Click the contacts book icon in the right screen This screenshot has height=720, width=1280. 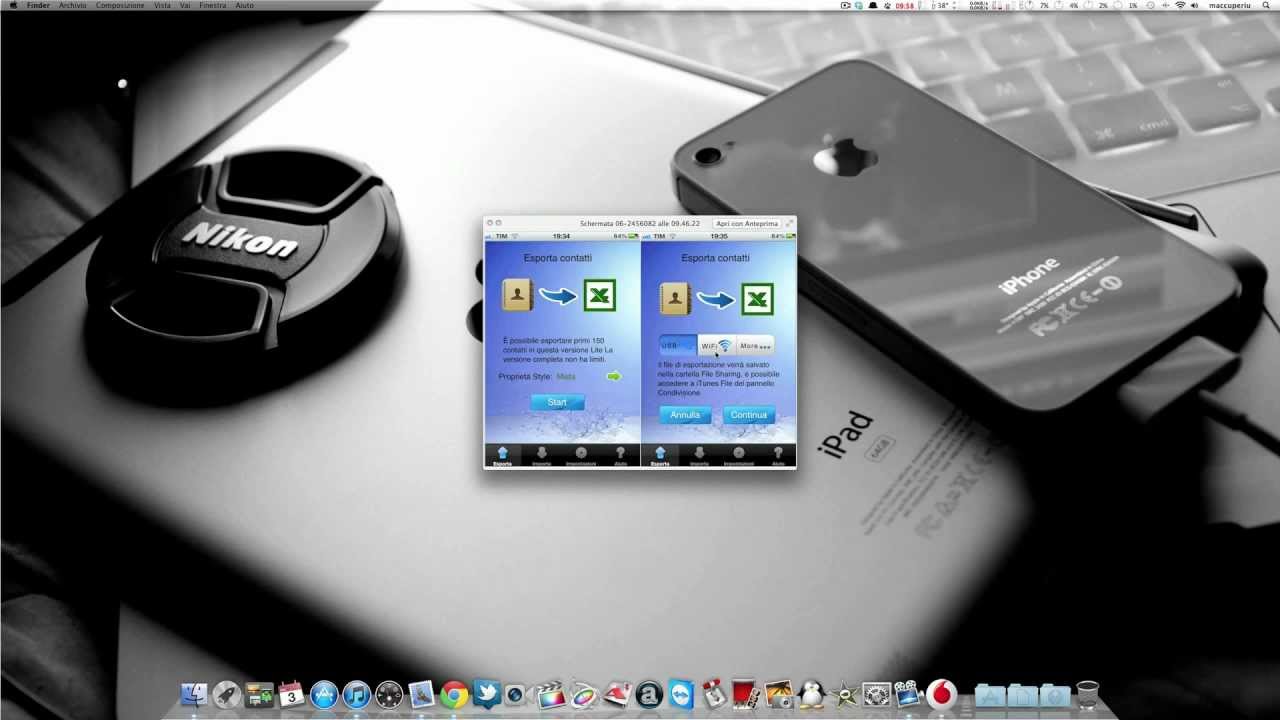click(675, 298)
